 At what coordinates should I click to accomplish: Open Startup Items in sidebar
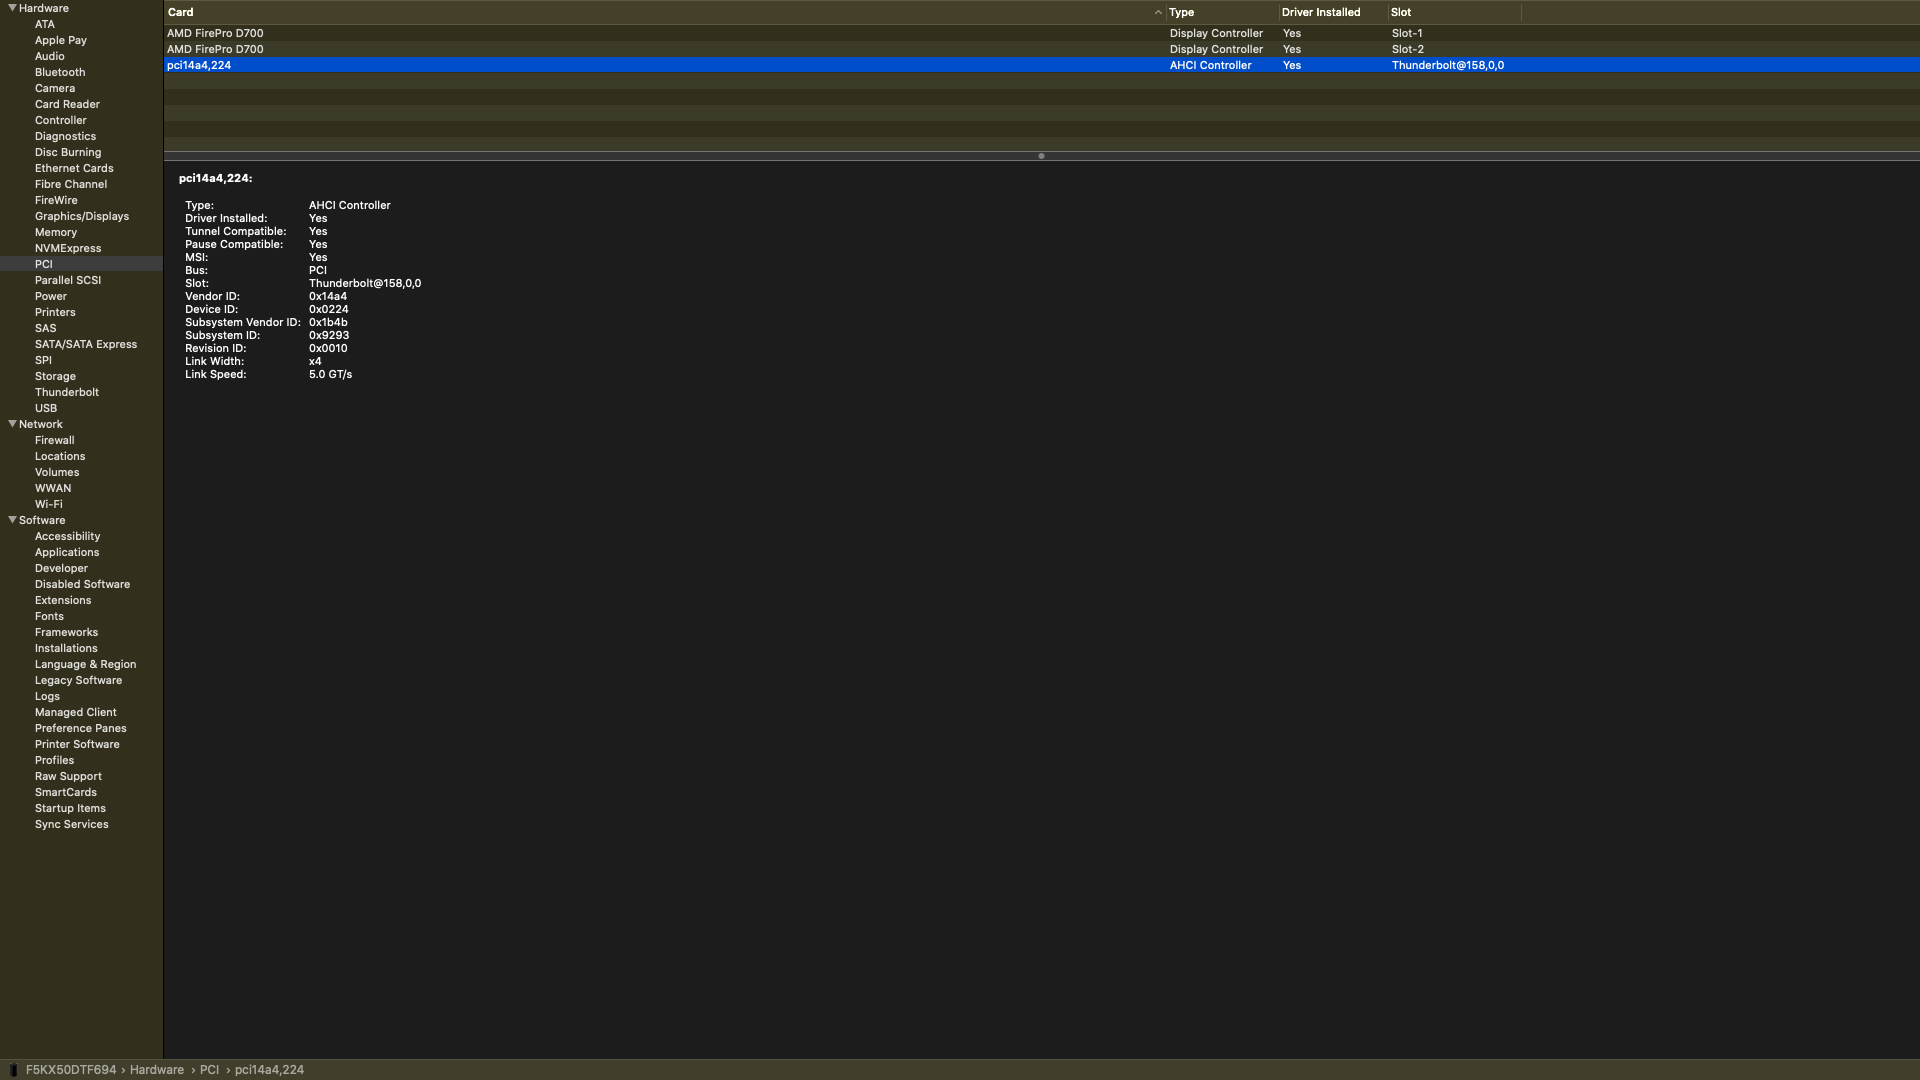(70, 808)
